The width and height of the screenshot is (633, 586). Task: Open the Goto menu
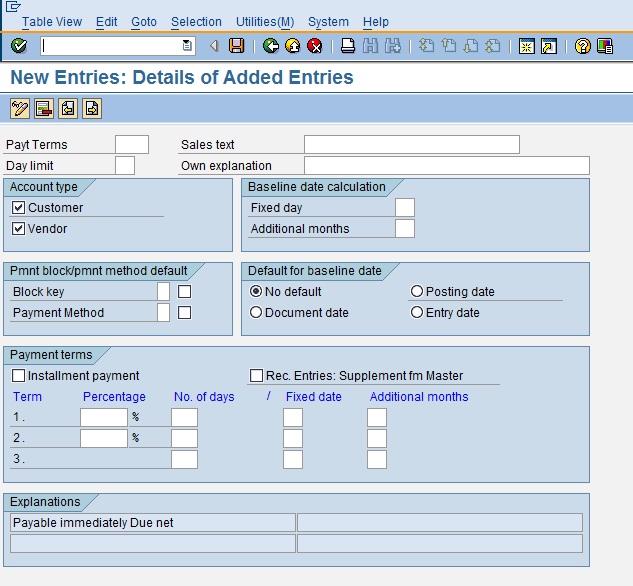[x=144, y=21]
